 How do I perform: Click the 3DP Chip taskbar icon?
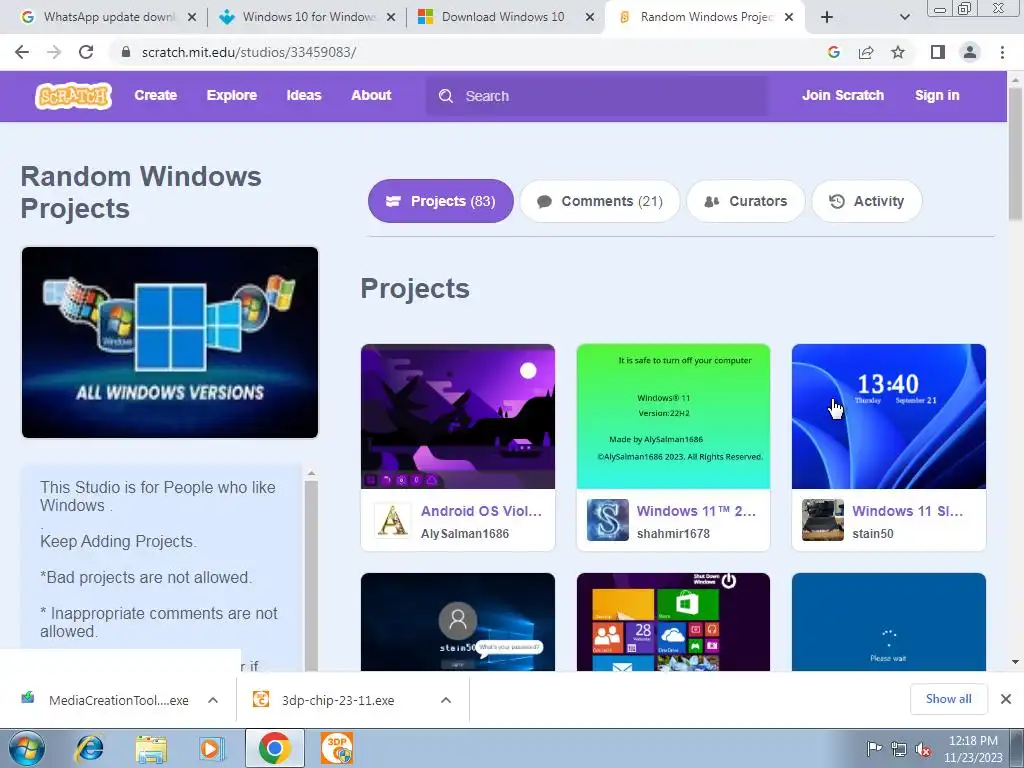pos(337,748)
